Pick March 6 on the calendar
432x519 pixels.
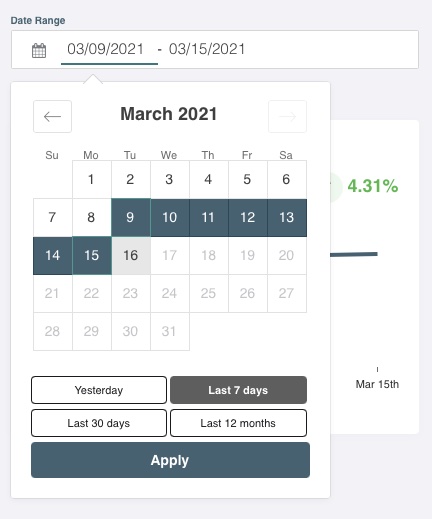click(287, 180)
